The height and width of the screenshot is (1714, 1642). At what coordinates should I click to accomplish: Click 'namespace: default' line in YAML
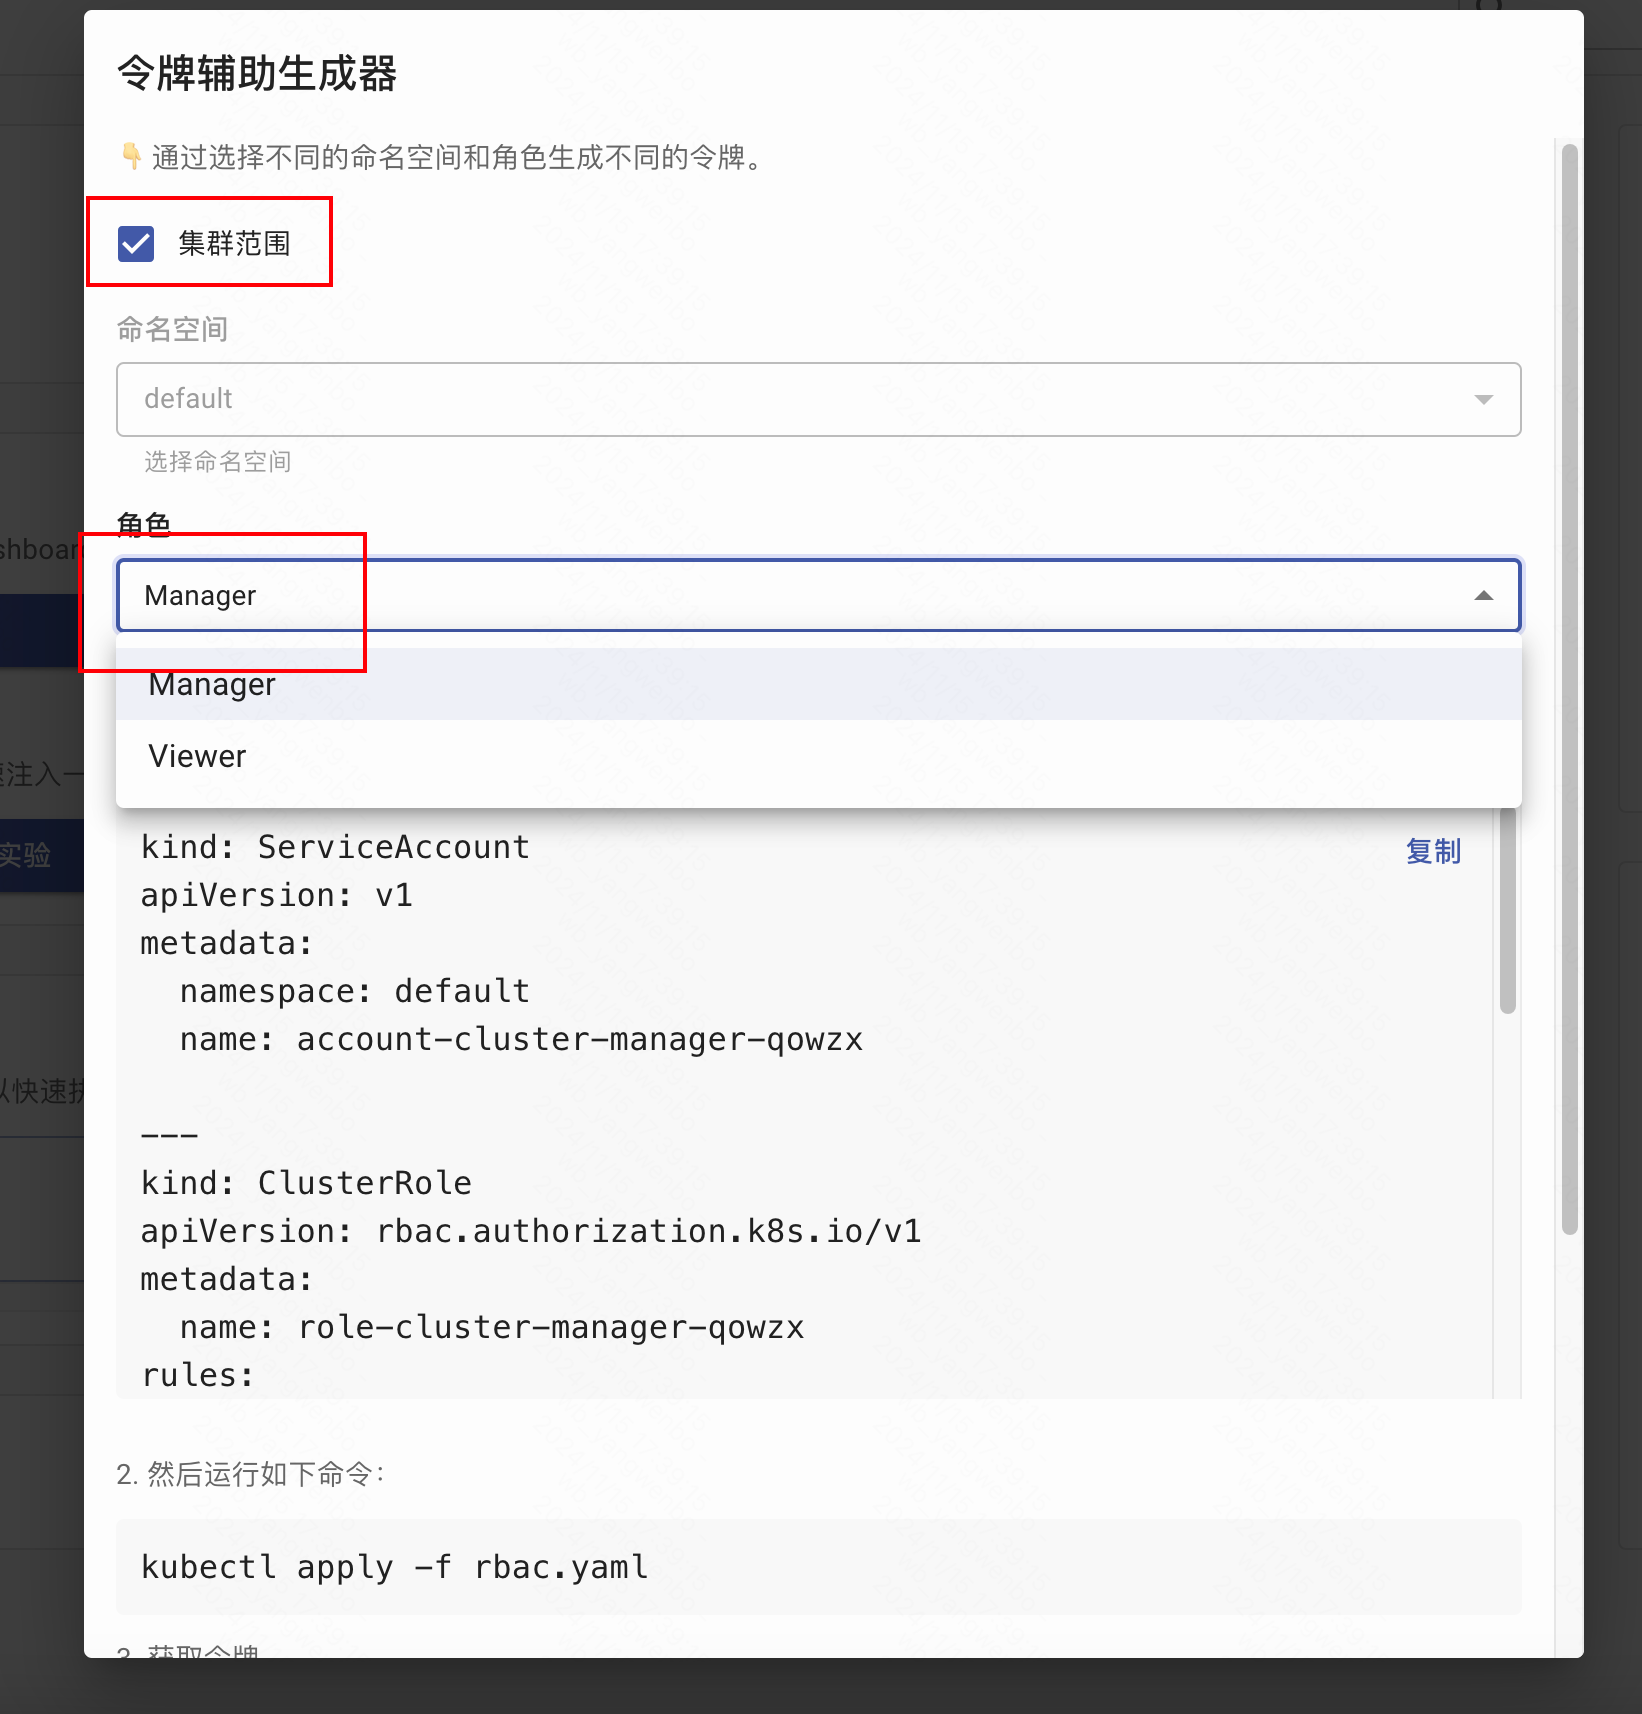[x=355, y=991]
